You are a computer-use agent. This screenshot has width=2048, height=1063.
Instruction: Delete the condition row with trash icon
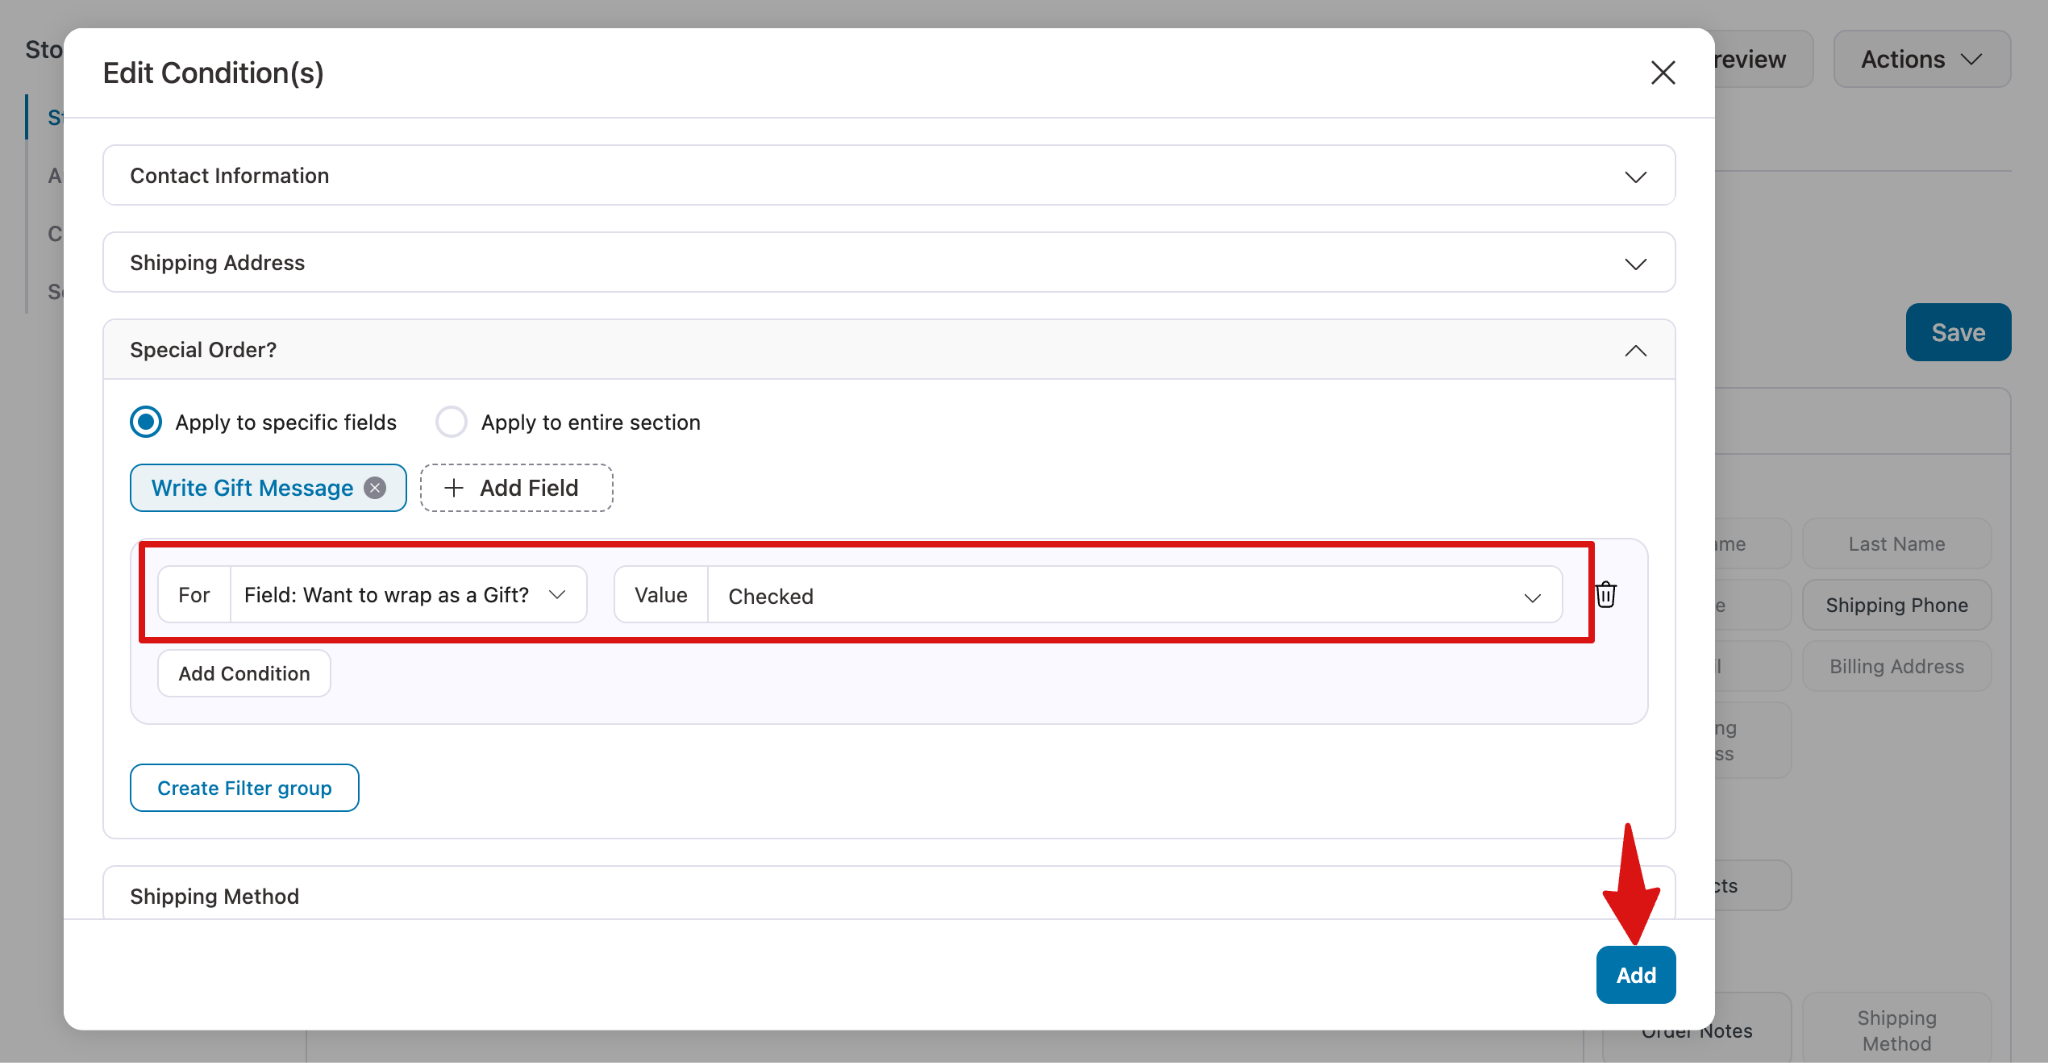coord(1606,595)
